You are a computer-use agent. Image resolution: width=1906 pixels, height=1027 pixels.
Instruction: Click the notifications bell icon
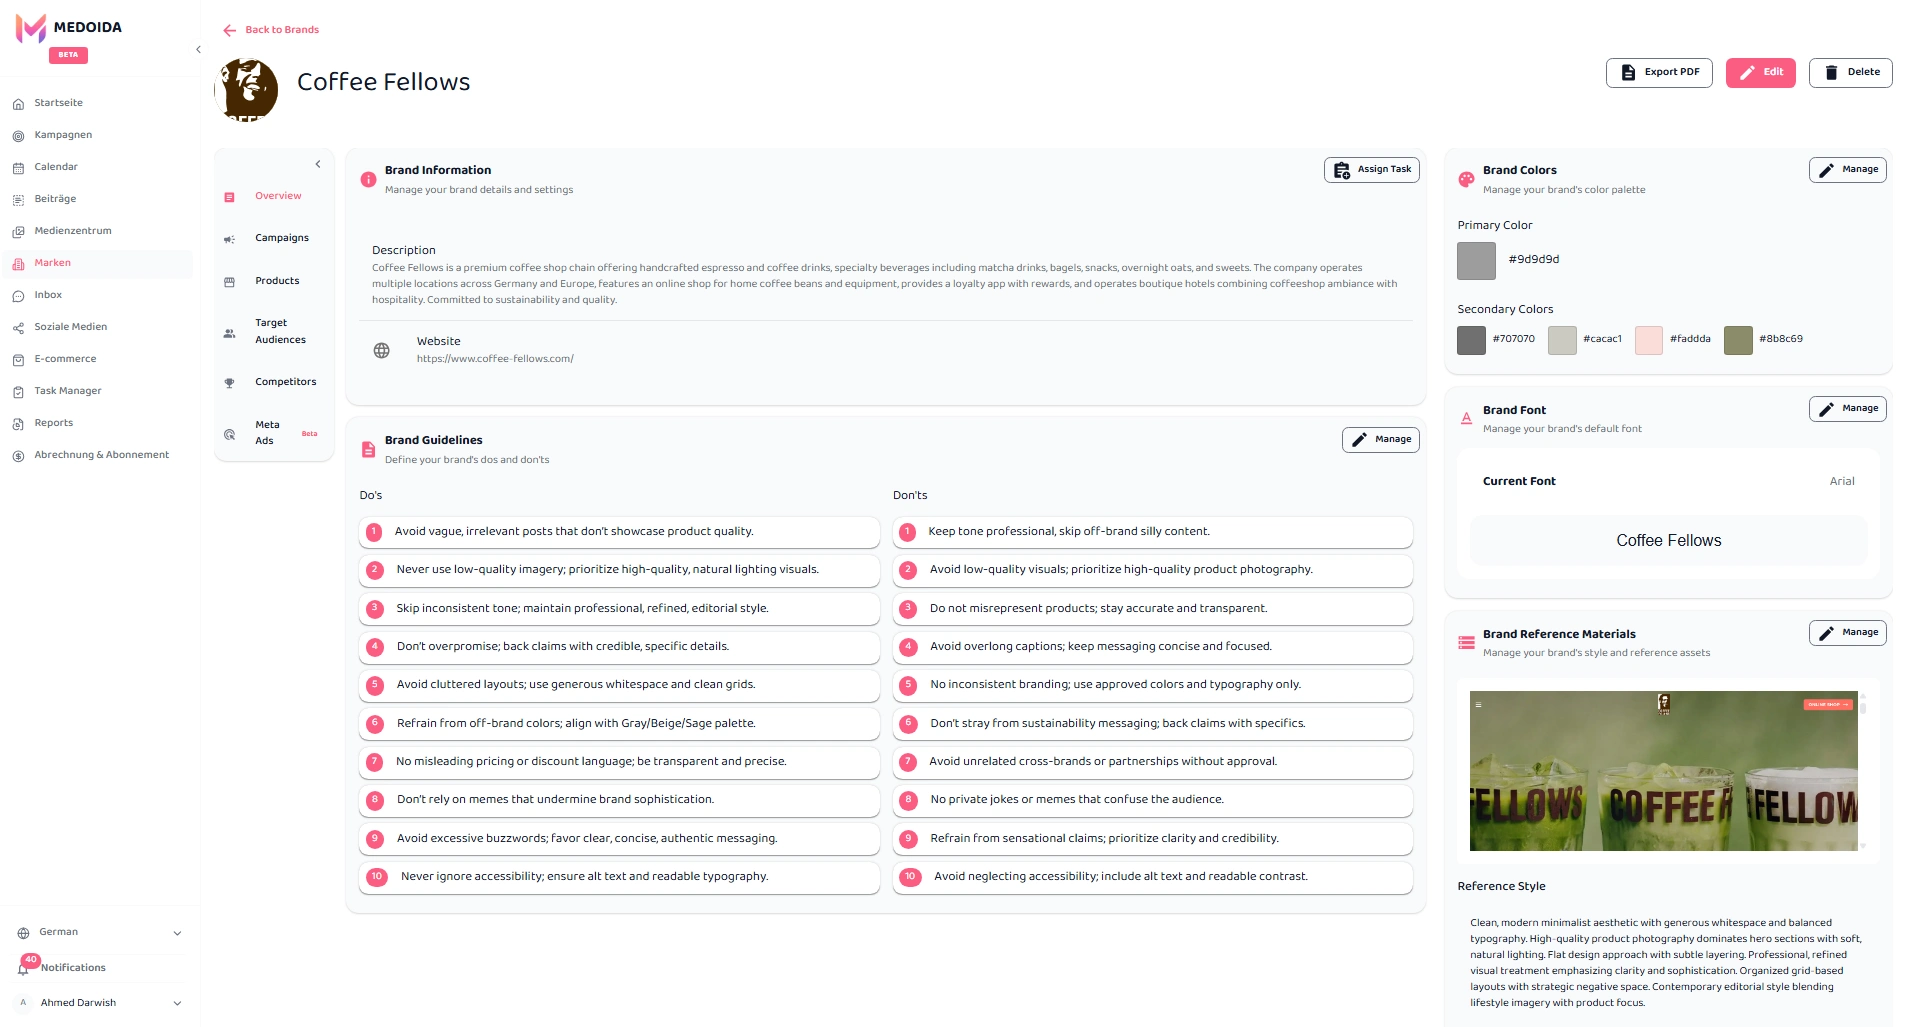(23, 968)
